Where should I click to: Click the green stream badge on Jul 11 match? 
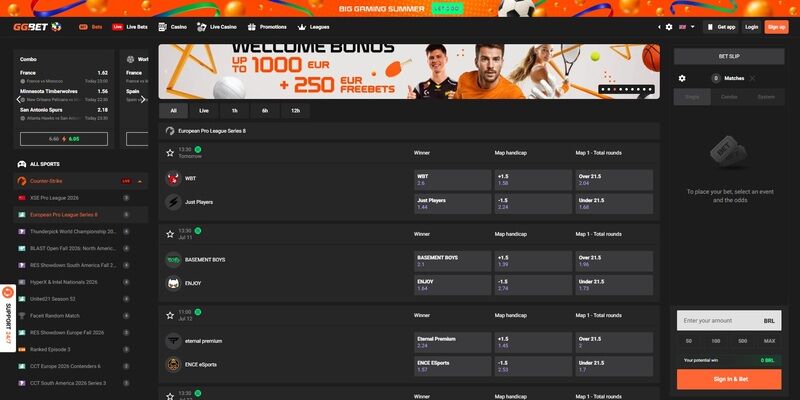198,231
